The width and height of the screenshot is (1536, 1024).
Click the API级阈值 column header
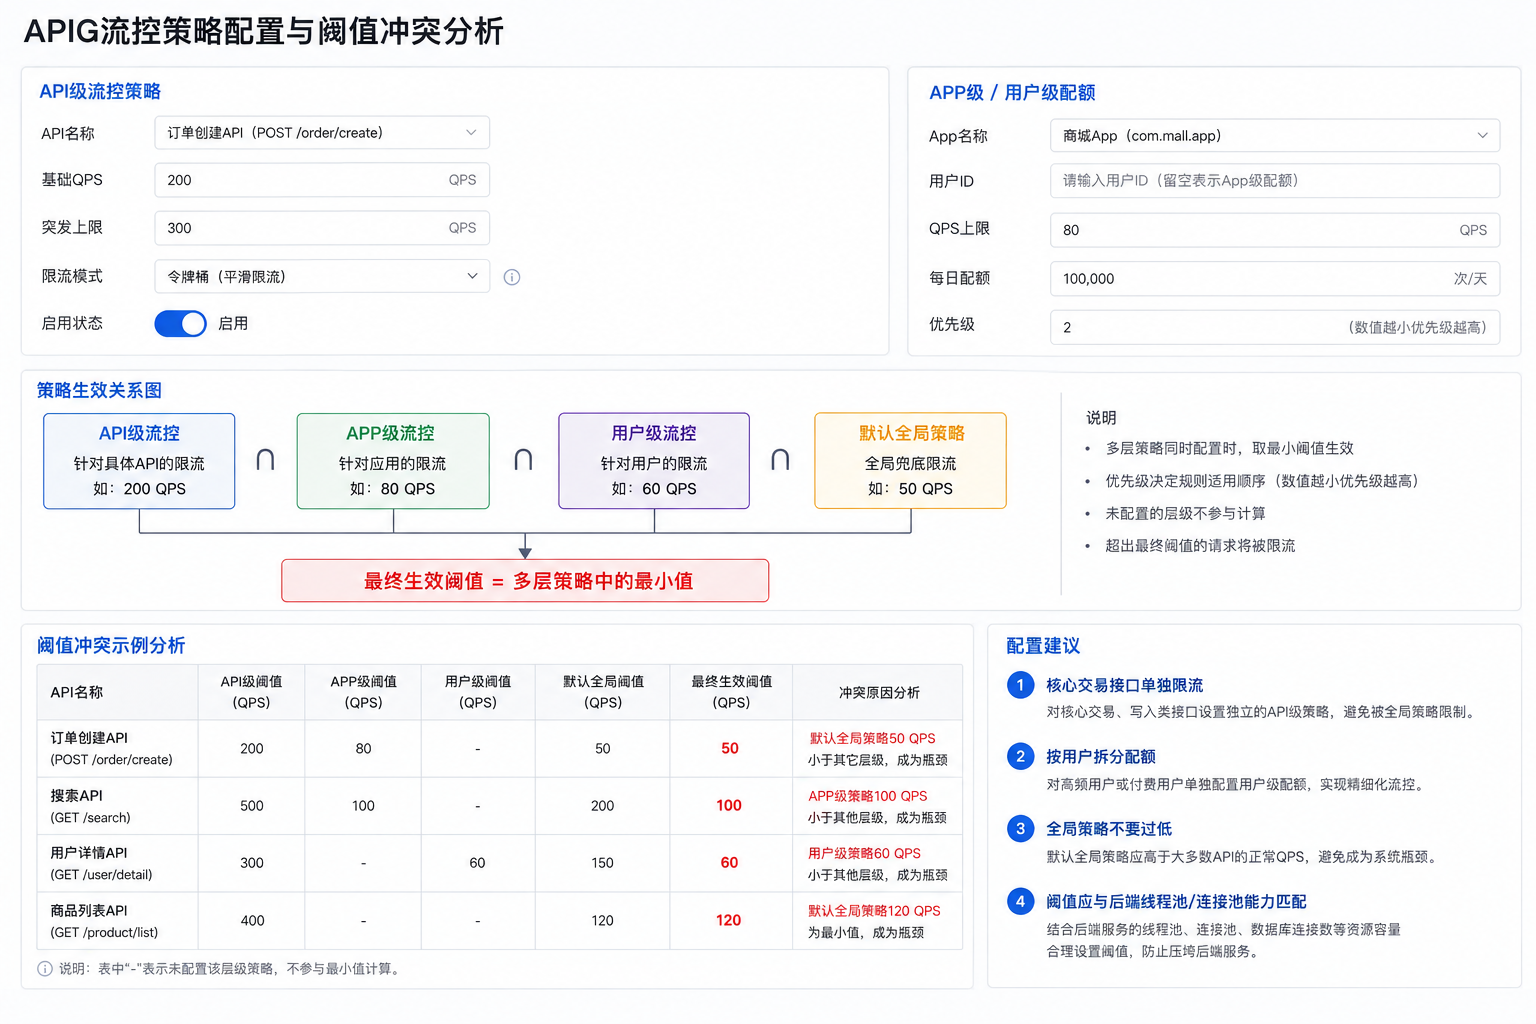[252, 692]
